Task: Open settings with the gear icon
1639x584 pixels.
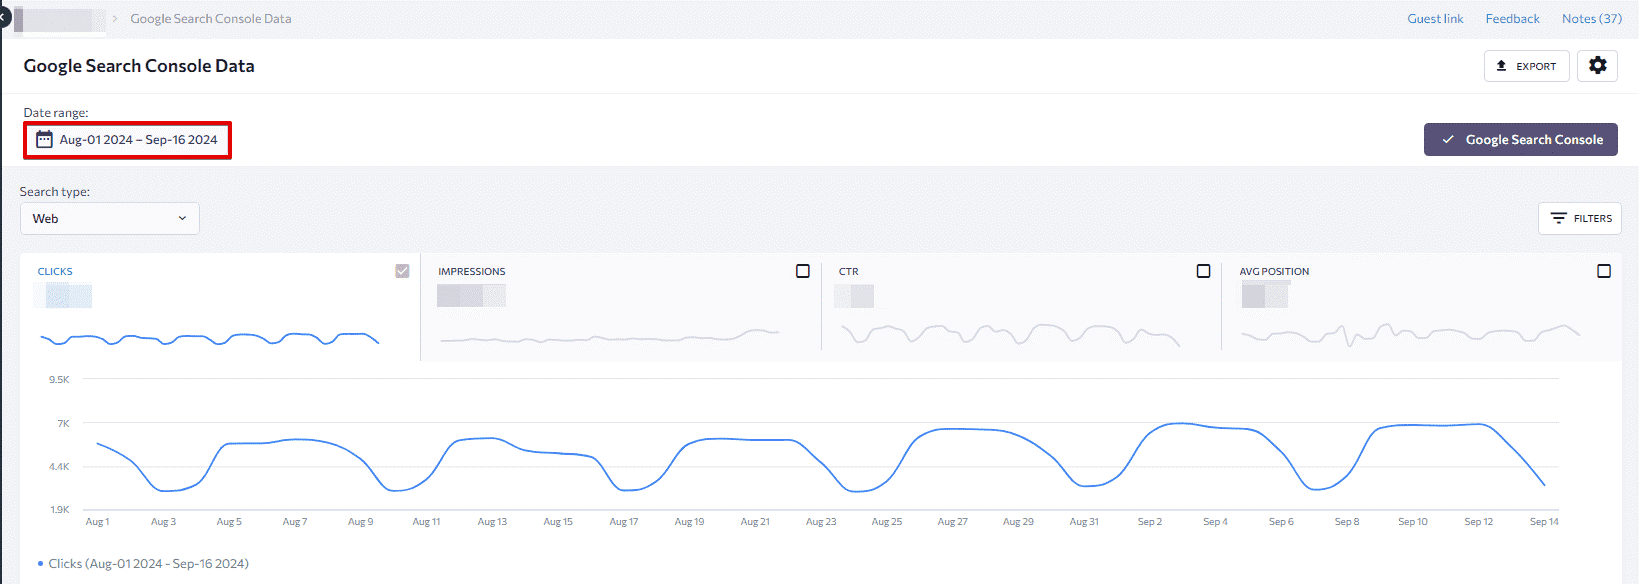Action: click(x=1597, y=66)
